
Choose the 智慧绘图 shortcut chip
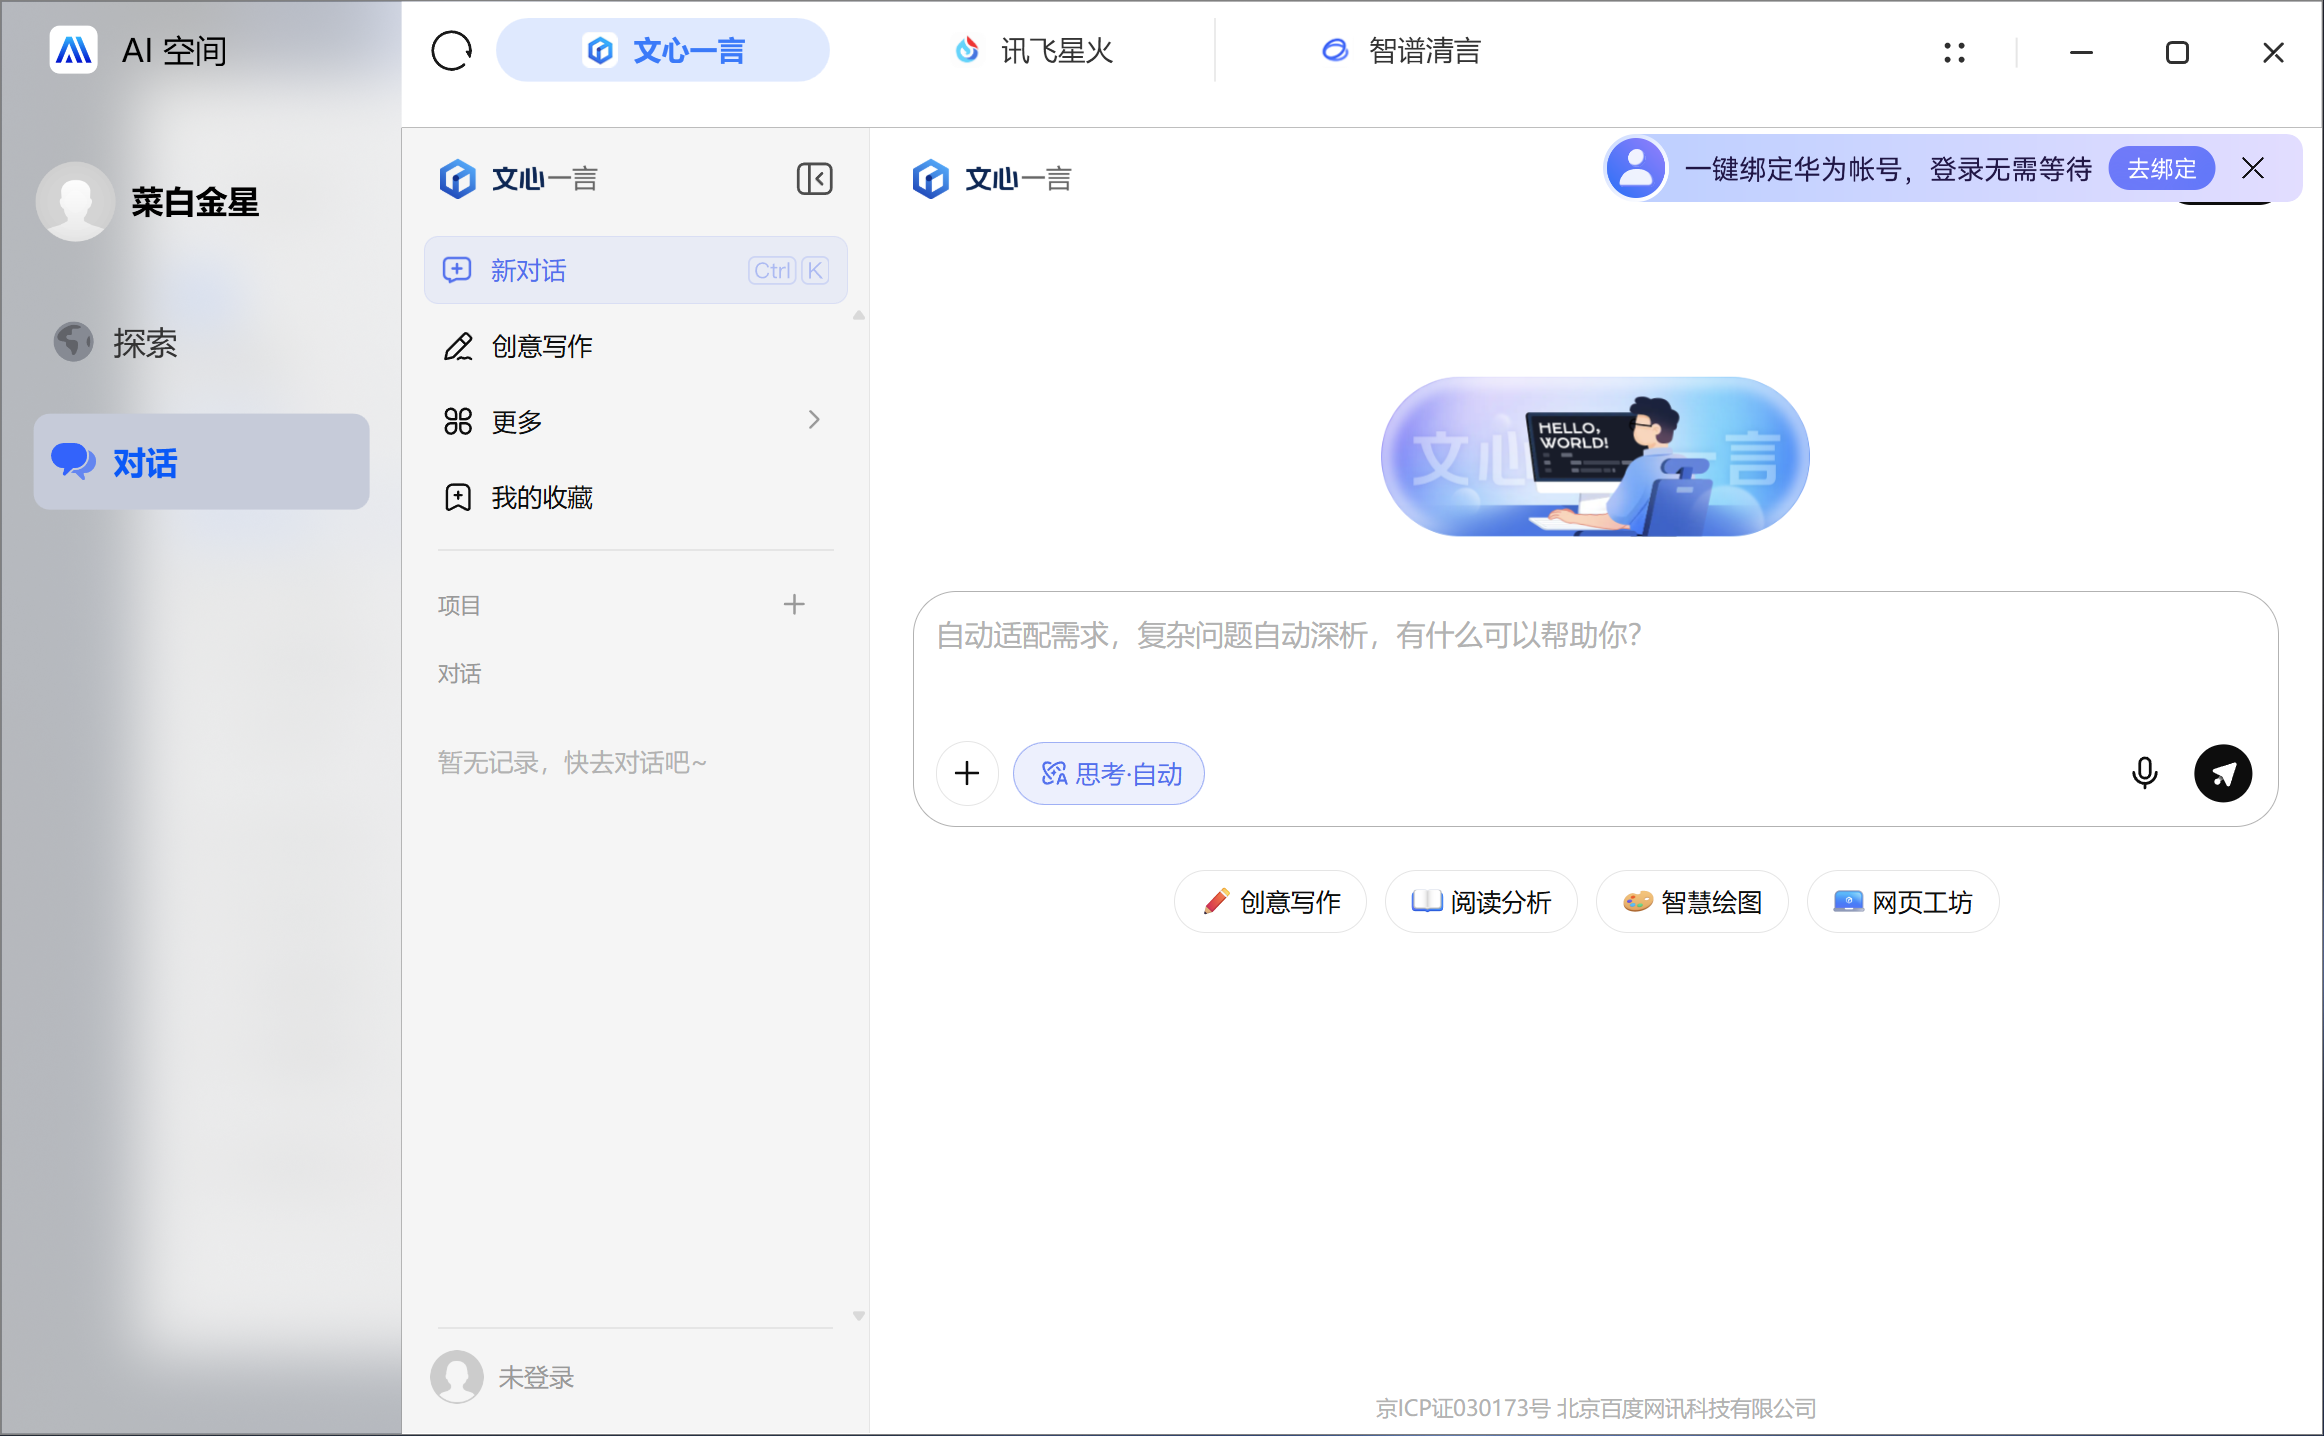tap(1692, 902)
